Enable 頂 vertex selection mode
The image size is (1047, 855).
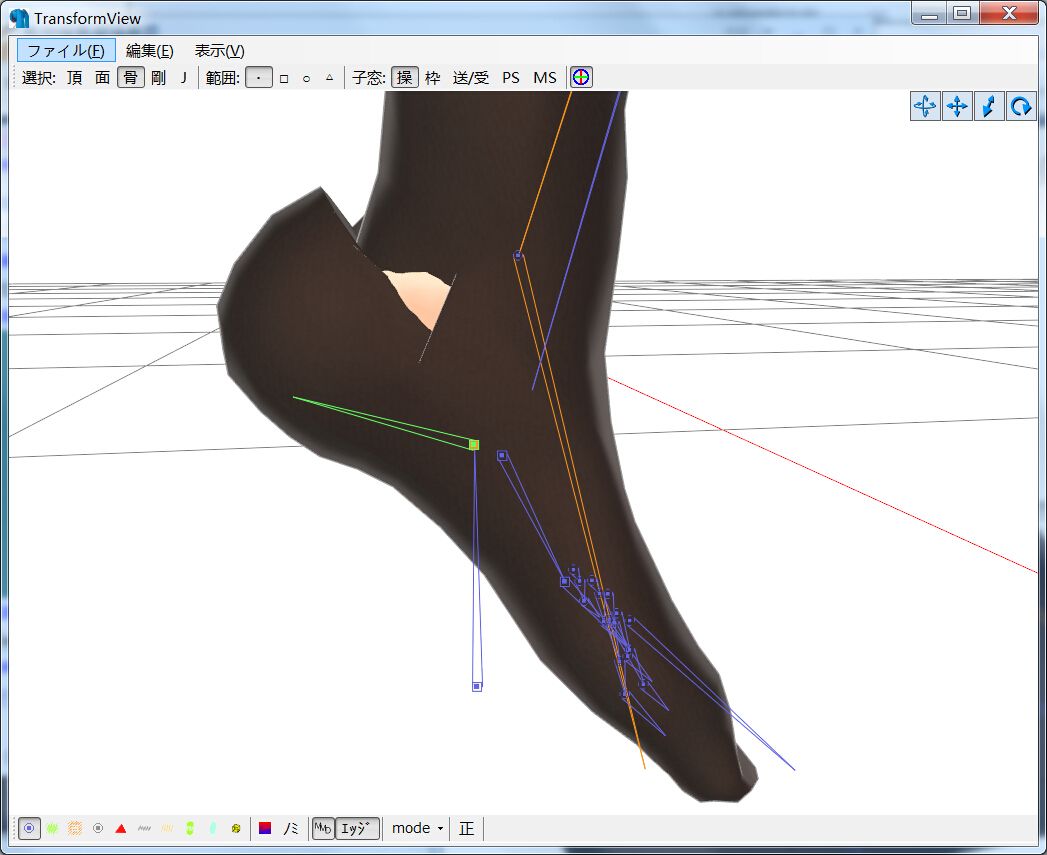coord(75,77)
